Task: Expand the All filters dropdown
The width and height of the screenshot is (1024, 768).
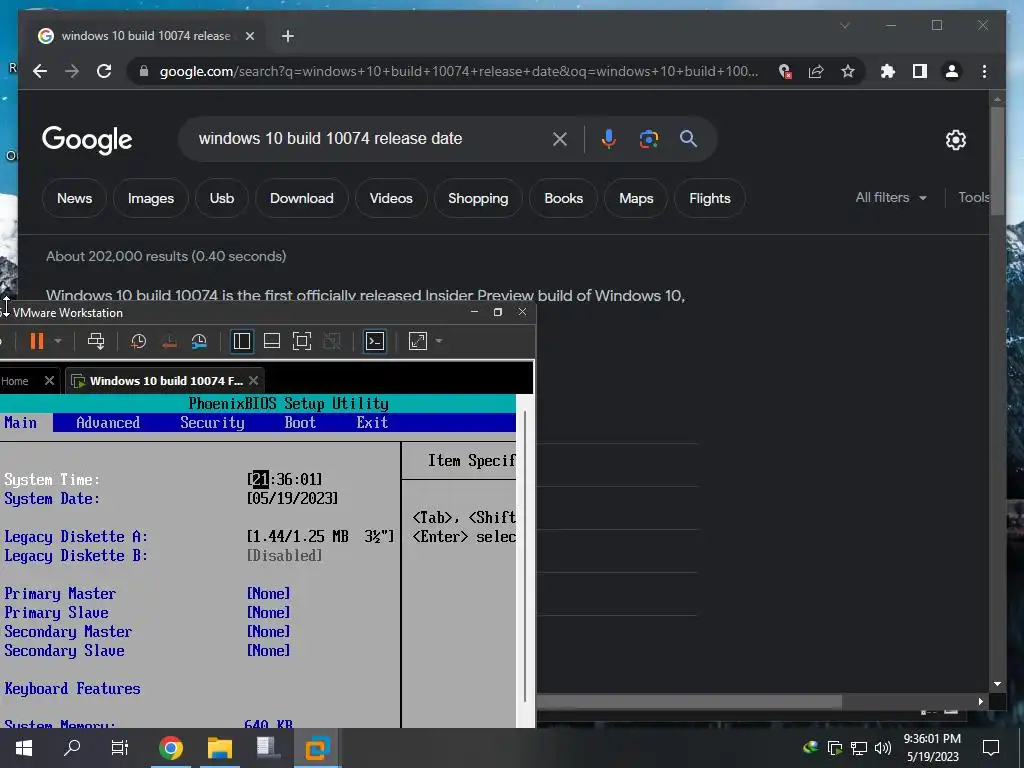Action: [891, 197]
